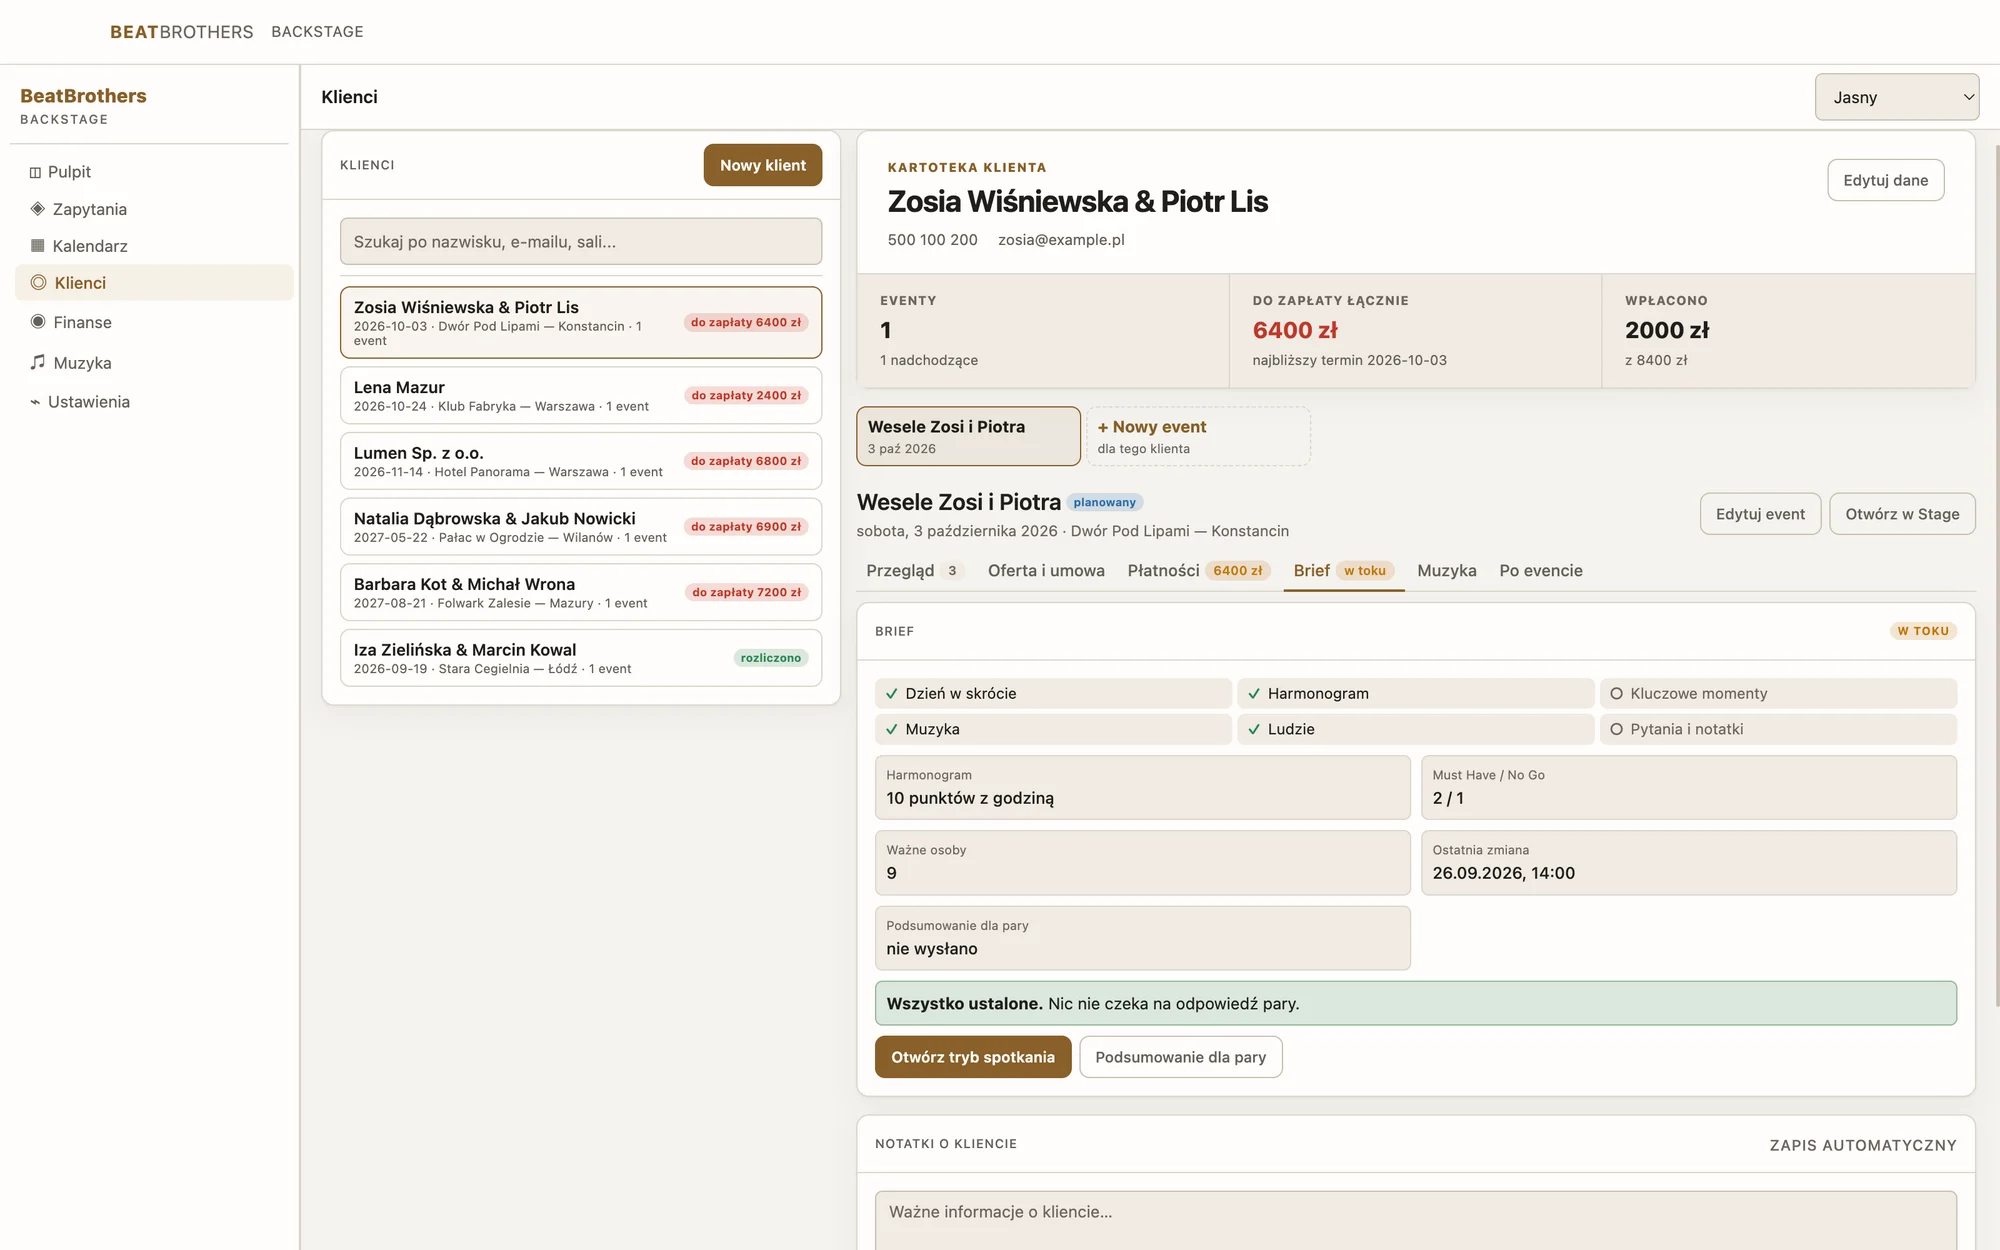Click the Muzyka note icon
This screenshot has width=2000, height=1250.
tap(38, 362)
